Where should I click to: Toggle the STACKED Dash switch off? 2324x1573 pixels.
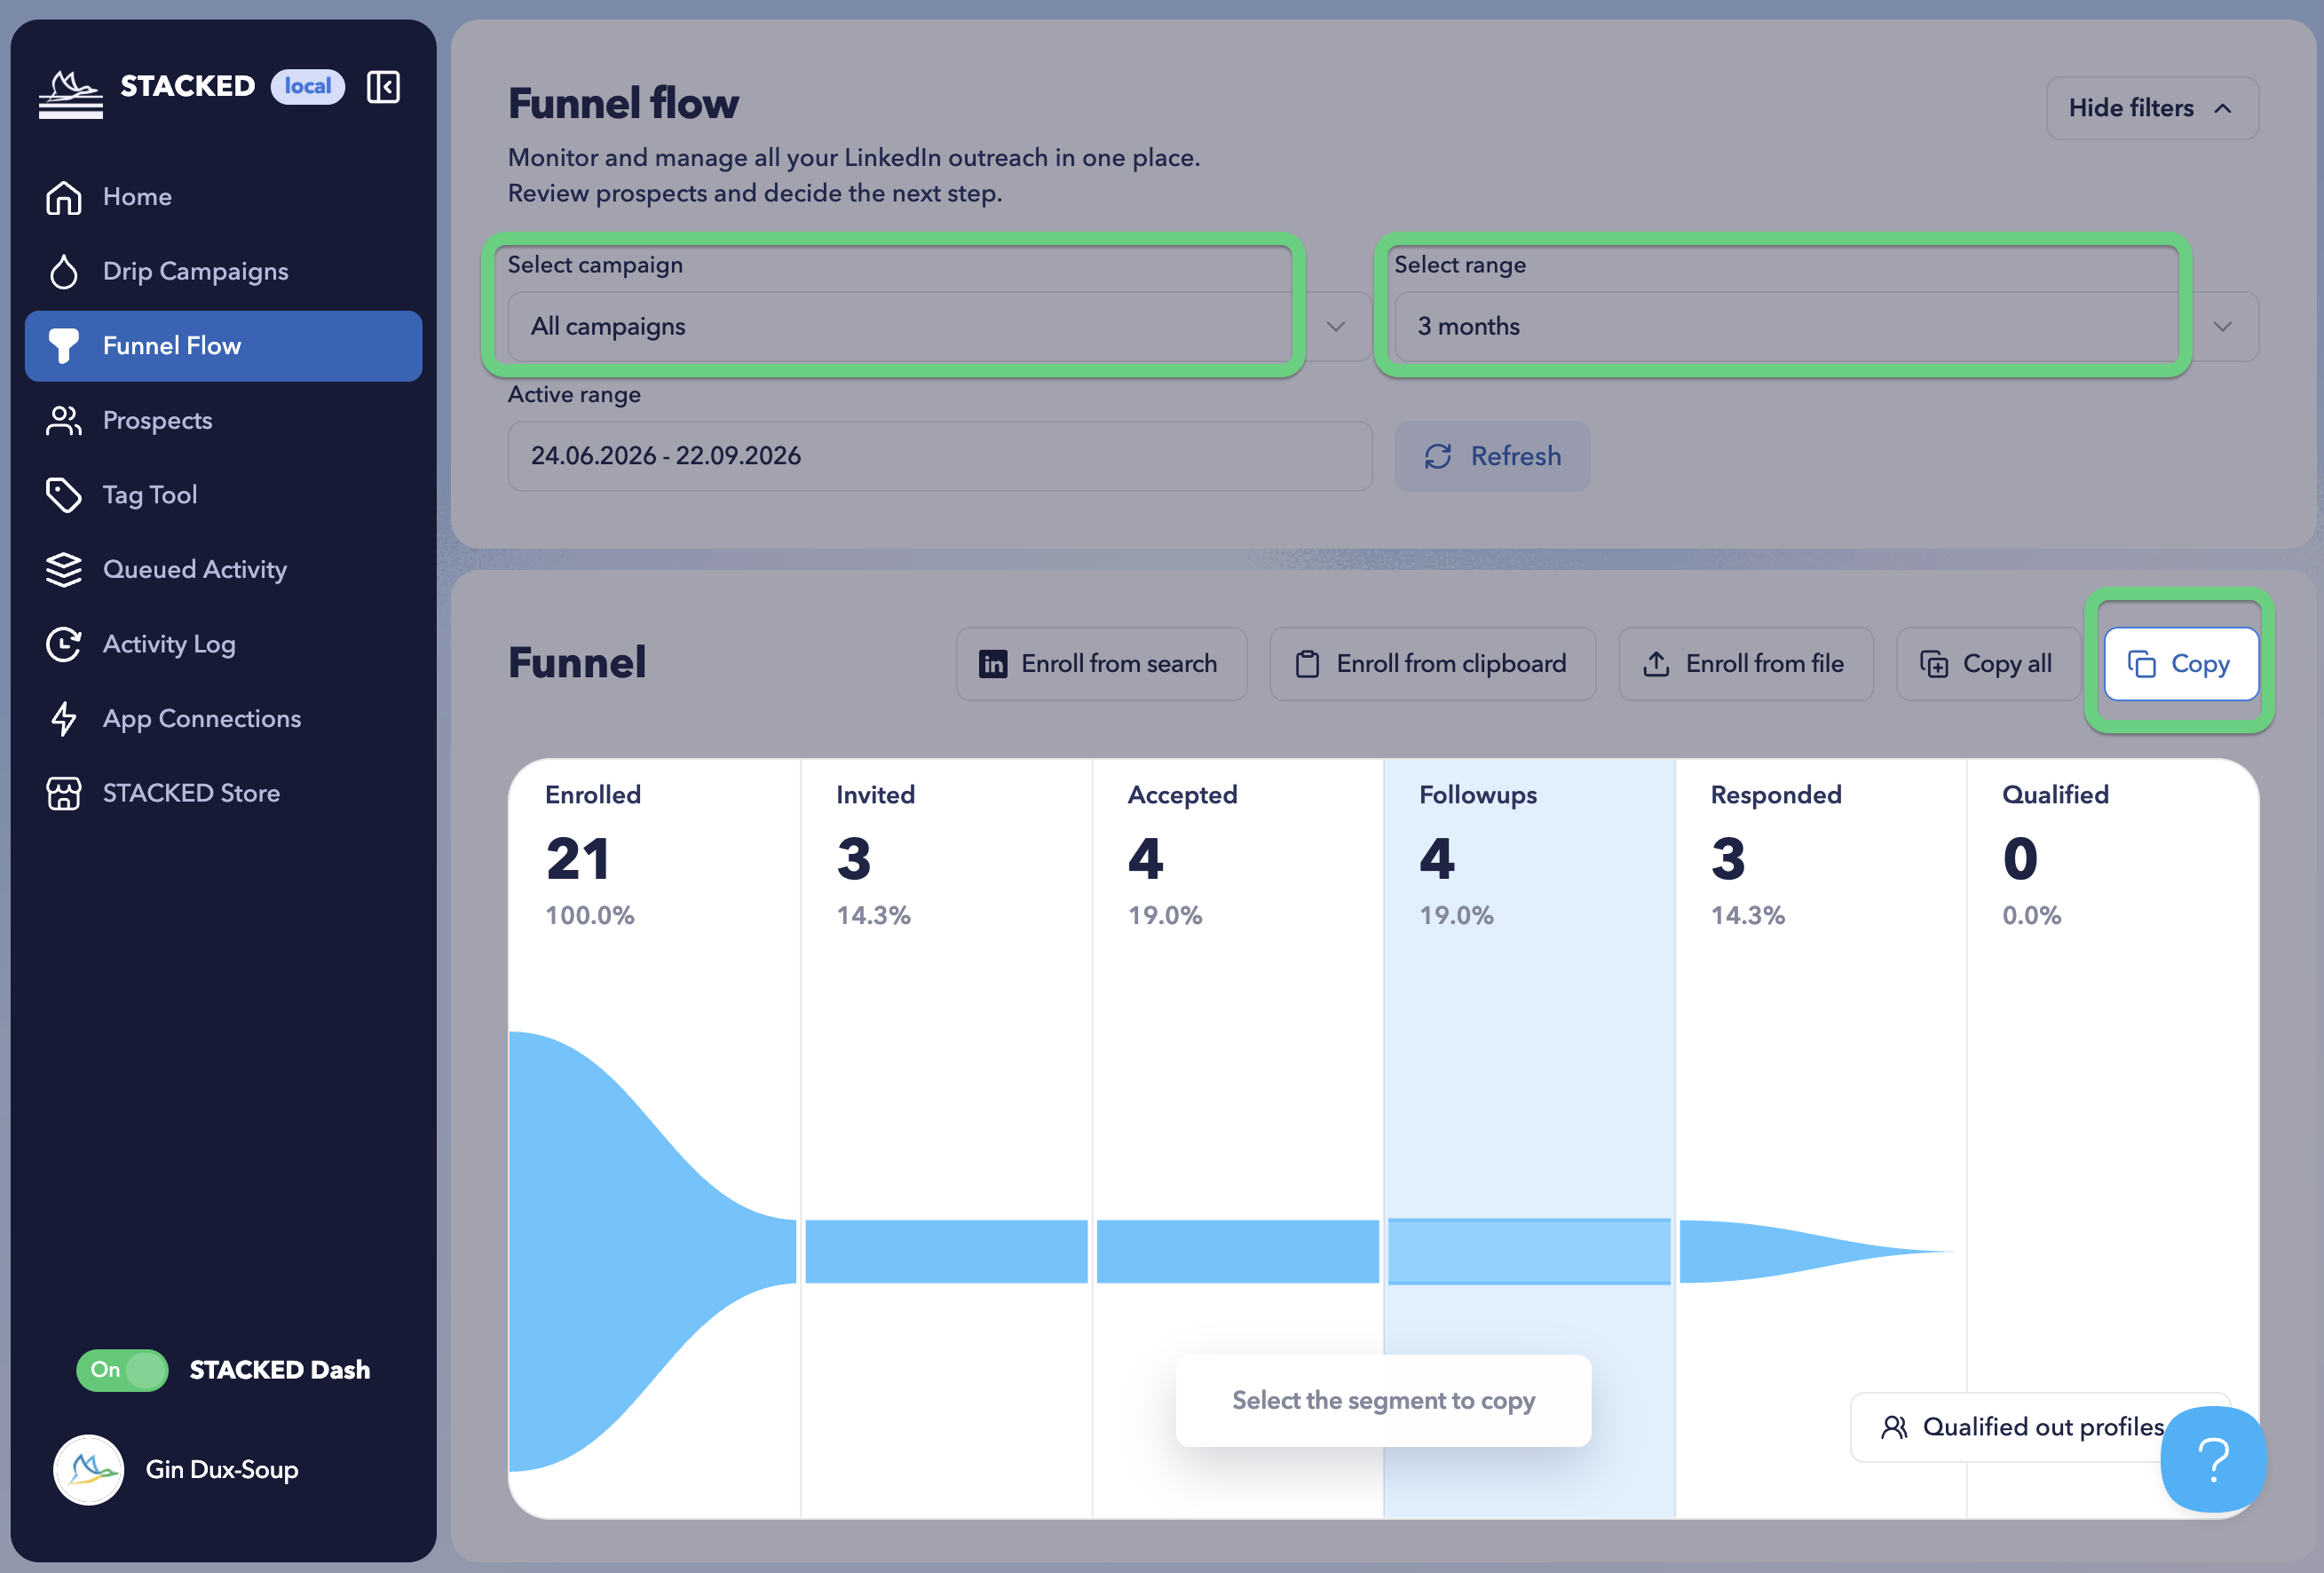[122, 1370]
